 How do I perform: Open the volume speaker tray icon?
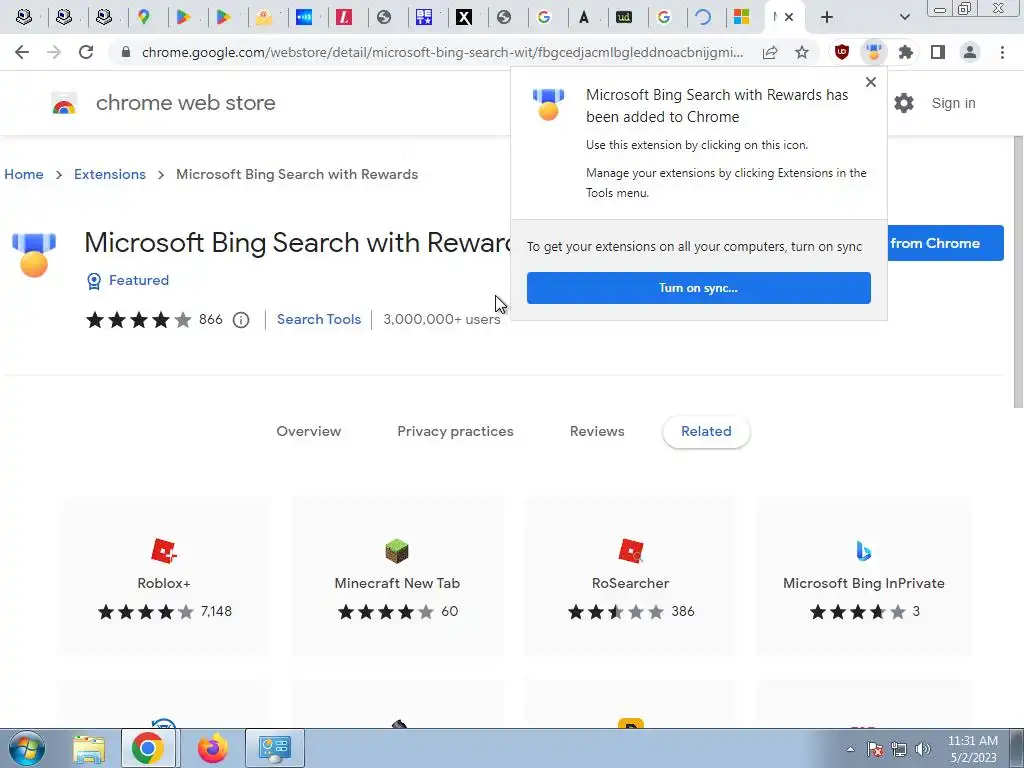[x=923, y=749]
